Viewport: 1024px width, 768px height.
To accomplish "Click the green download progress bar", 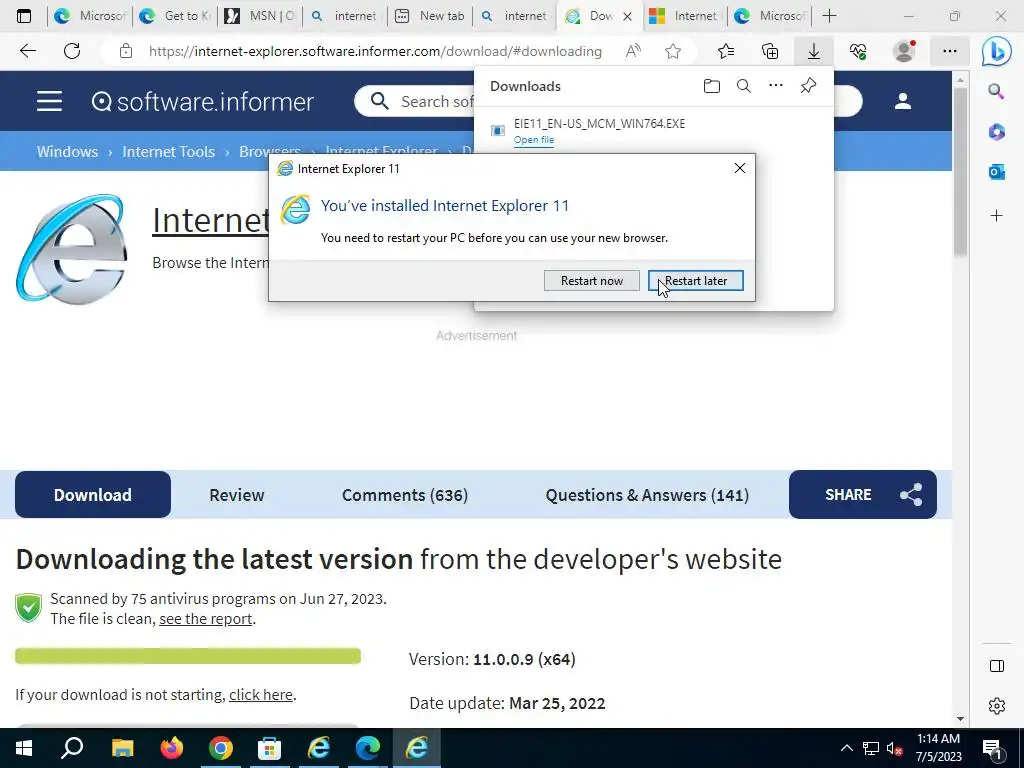I will pyautogui.click(x=188, y=656).
